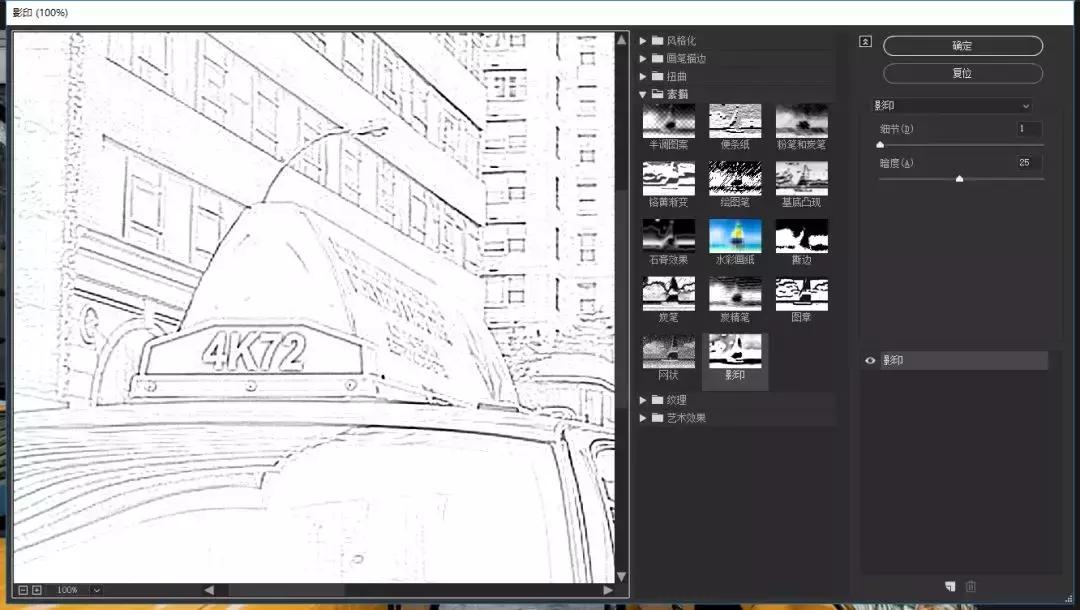Click the 确定 (OK) button
Viewport: 1080px width, 610px height.
click(x=961, y=45)
